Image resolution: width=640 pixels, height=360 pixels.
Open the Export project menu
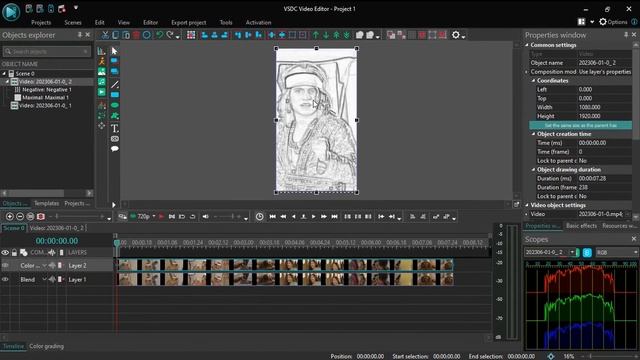[189, 22]
